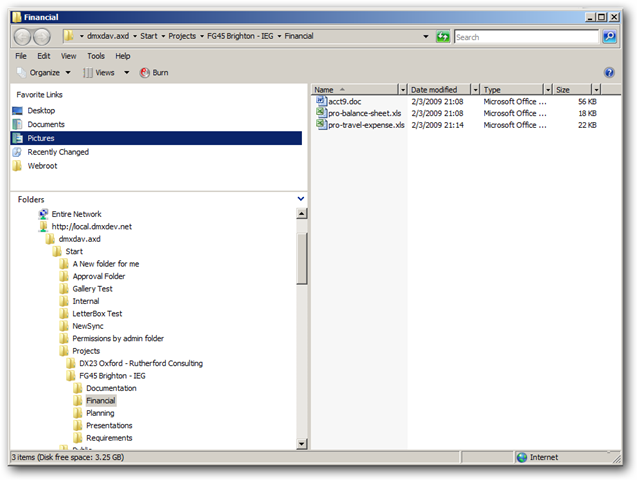
Task: Select DX23 Oxford - Rutherford Consulting folder
Action: coord(141,363)
